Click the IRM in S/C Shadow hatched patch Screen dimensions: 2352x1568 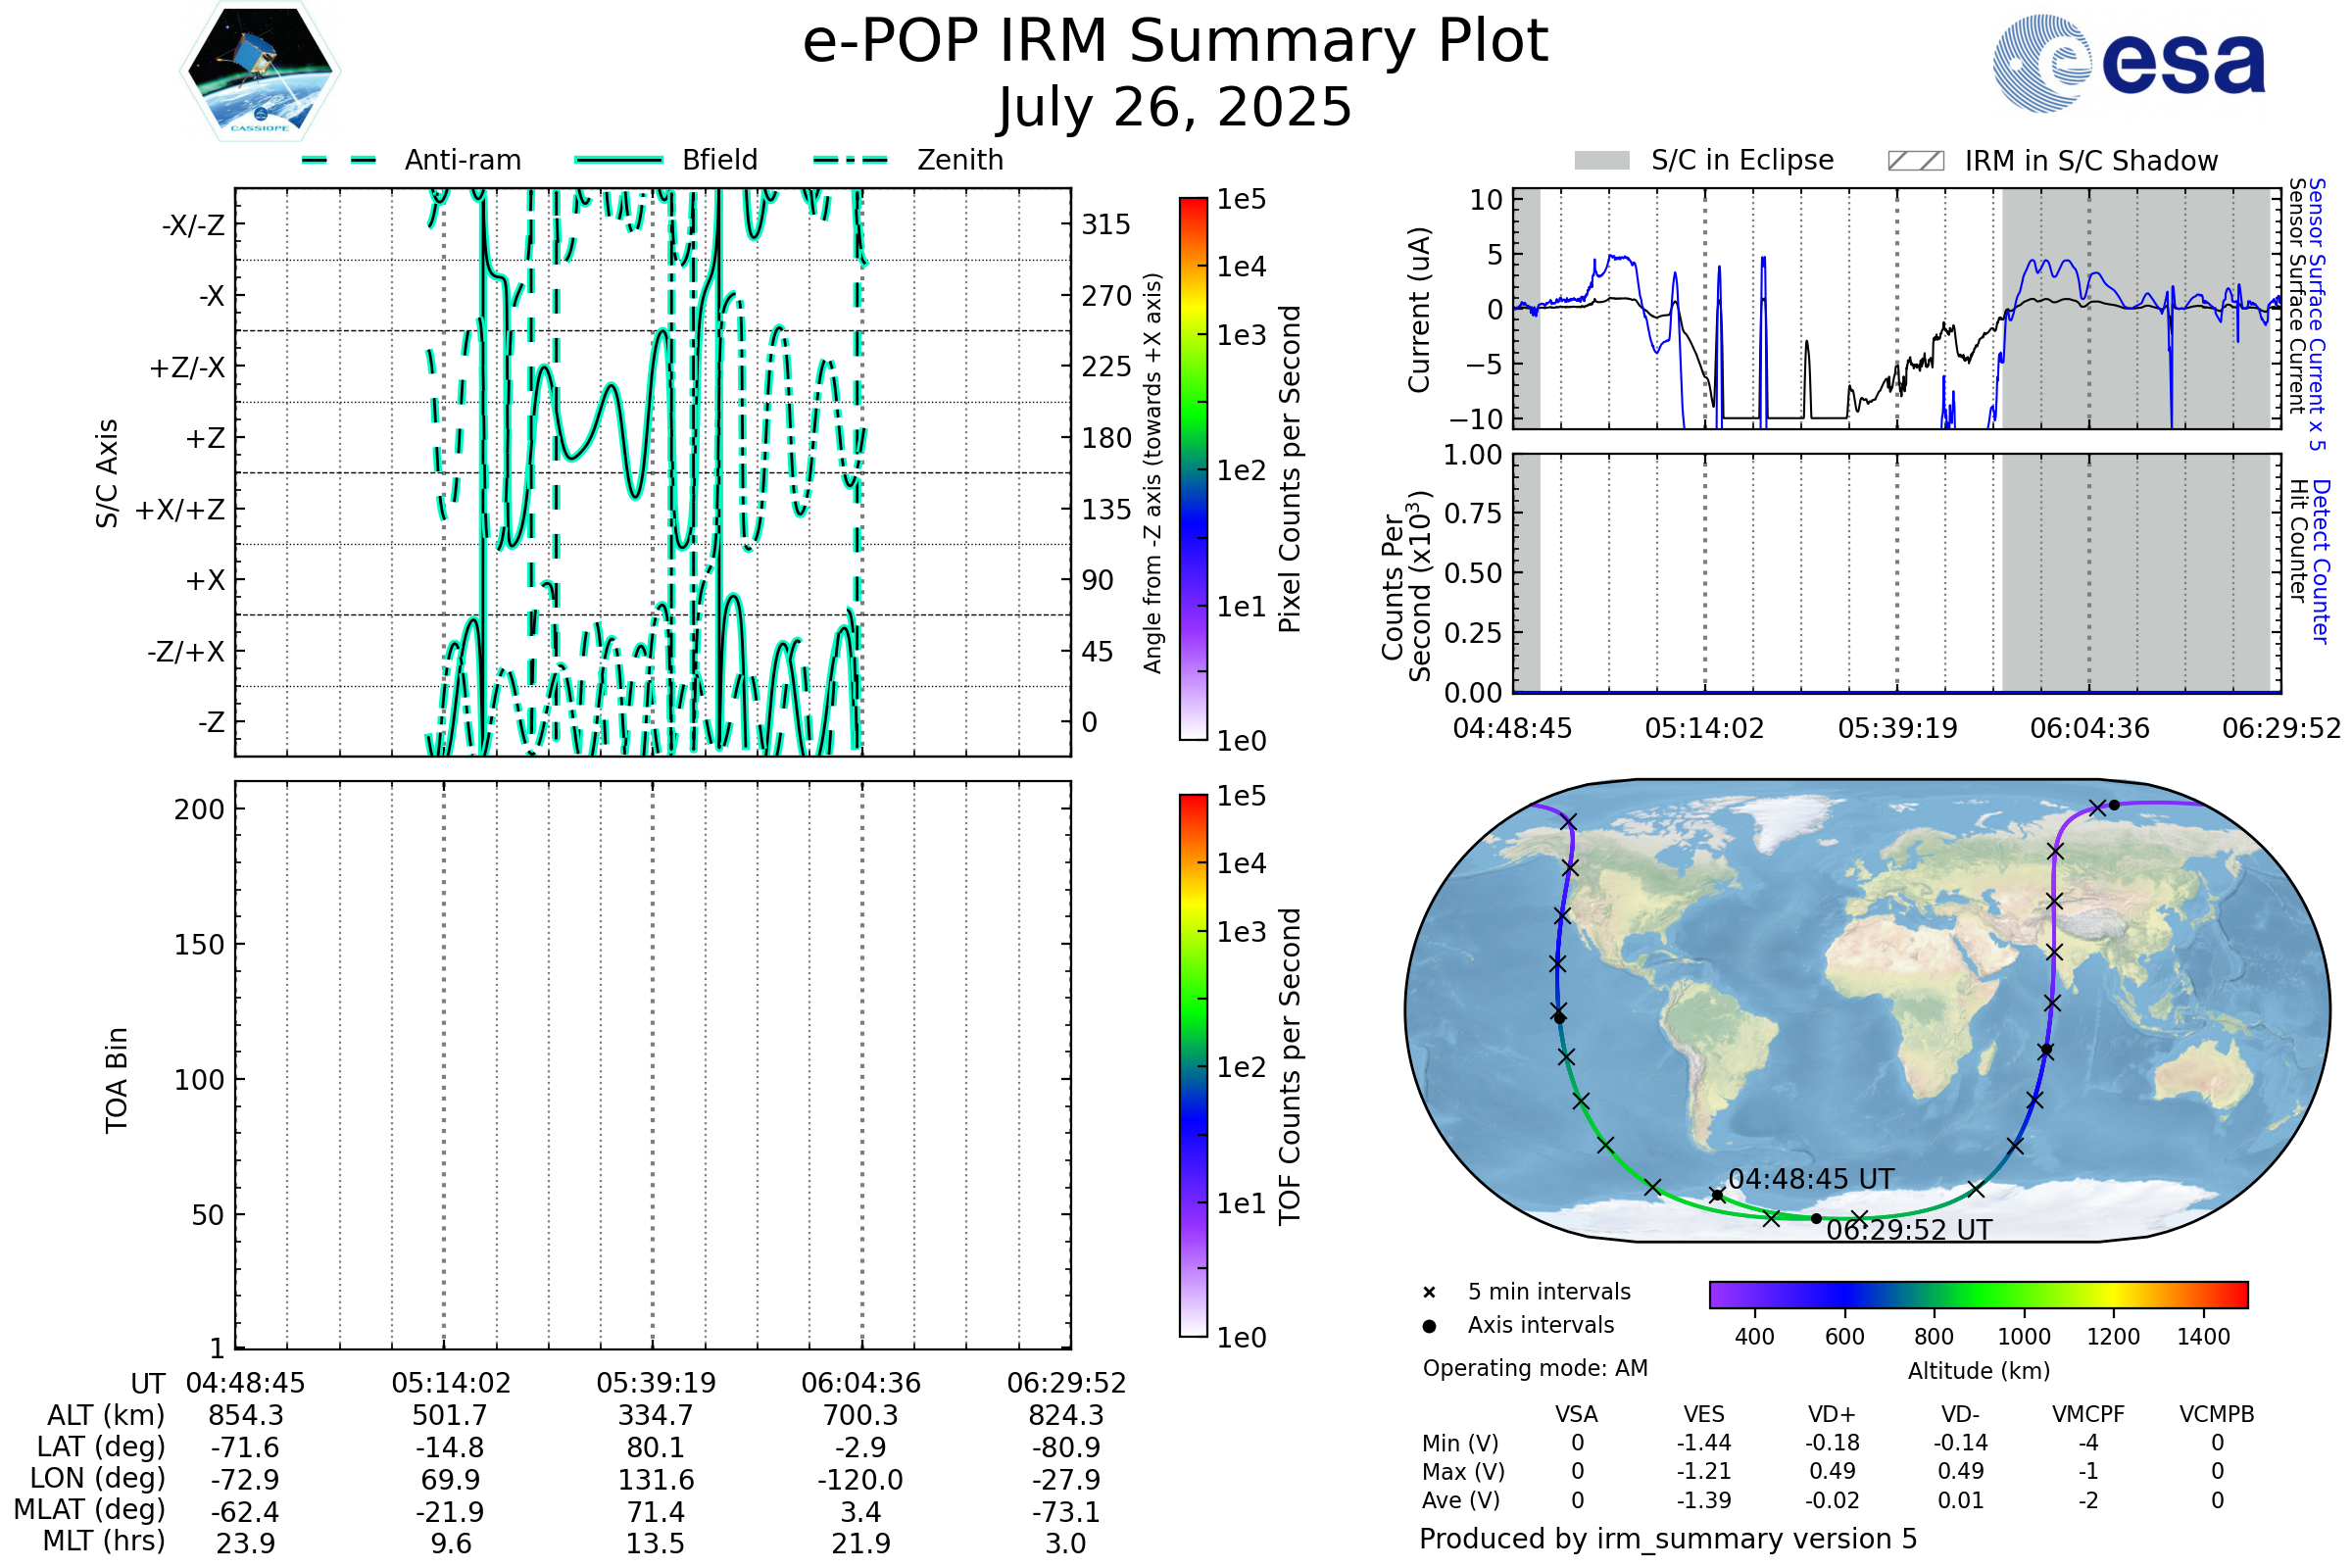[x=1915, y=161]
